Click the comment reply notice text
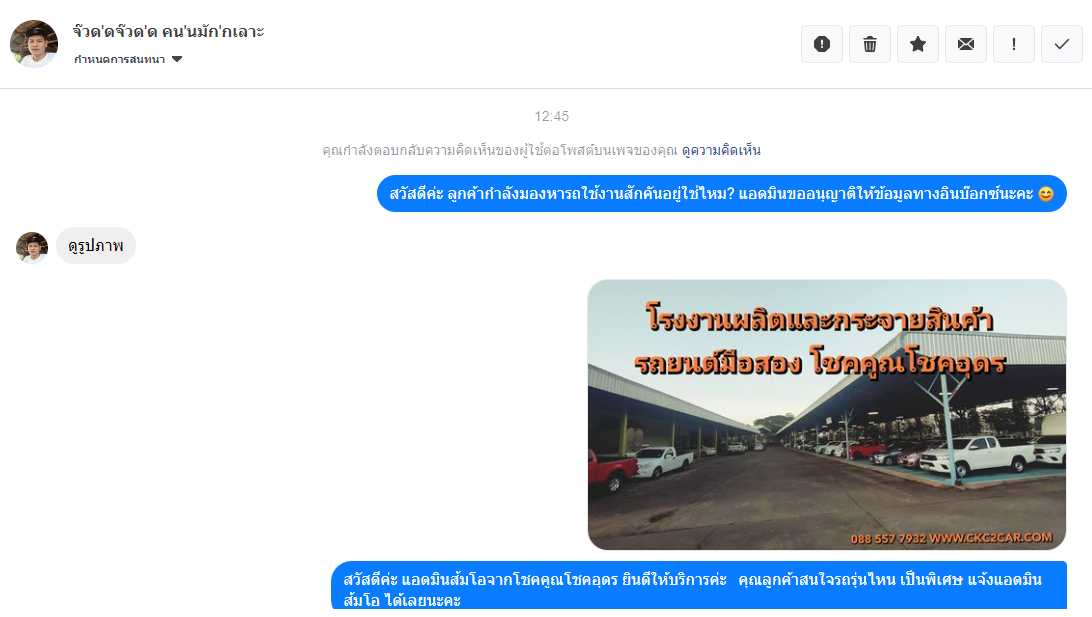Screen dimensions: 1092x617 pos(499,150)
